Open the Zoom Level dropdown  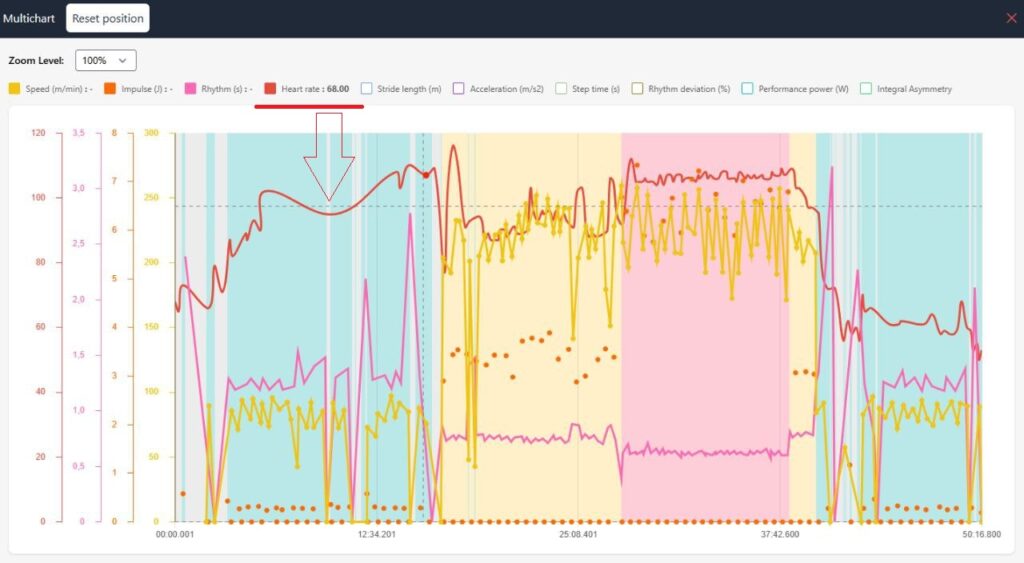click(x=105, y=60)
